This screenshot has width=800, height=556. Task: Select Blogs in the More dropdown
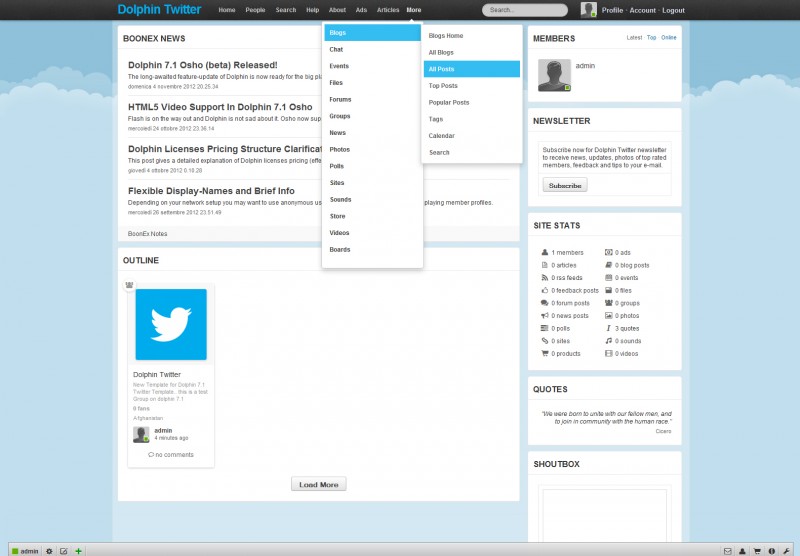[372, 33]
